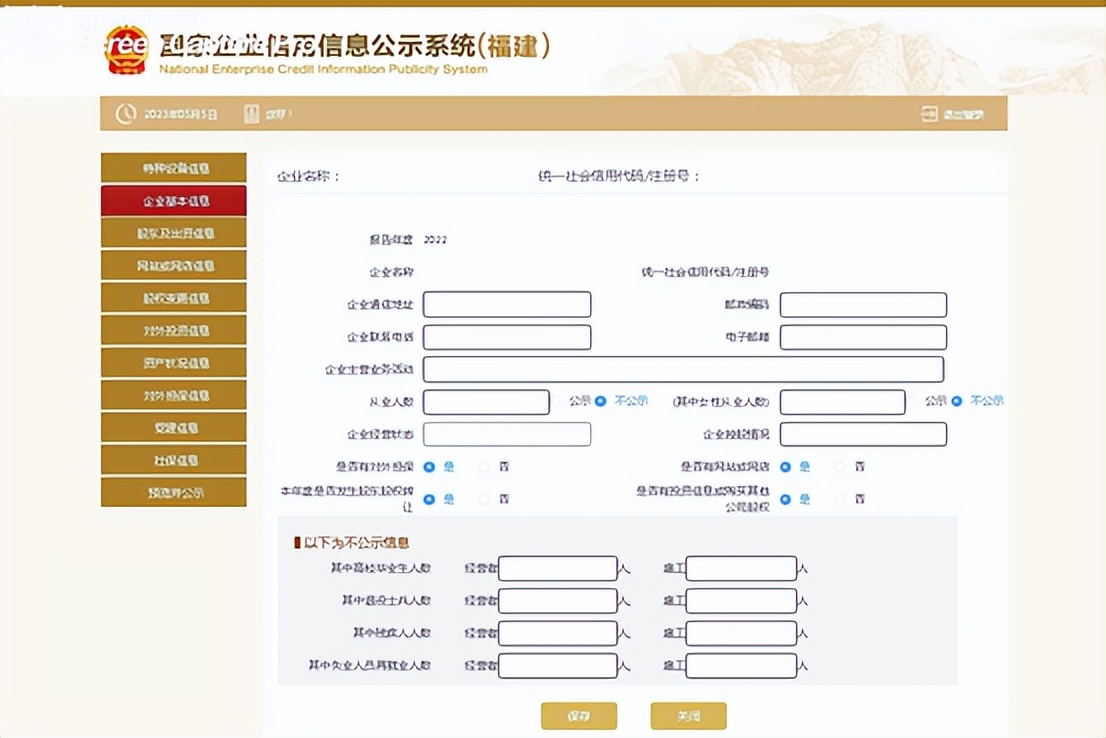Open the 资产状况信息 section
Screen dimensions: 1106x738
point(172,362)
